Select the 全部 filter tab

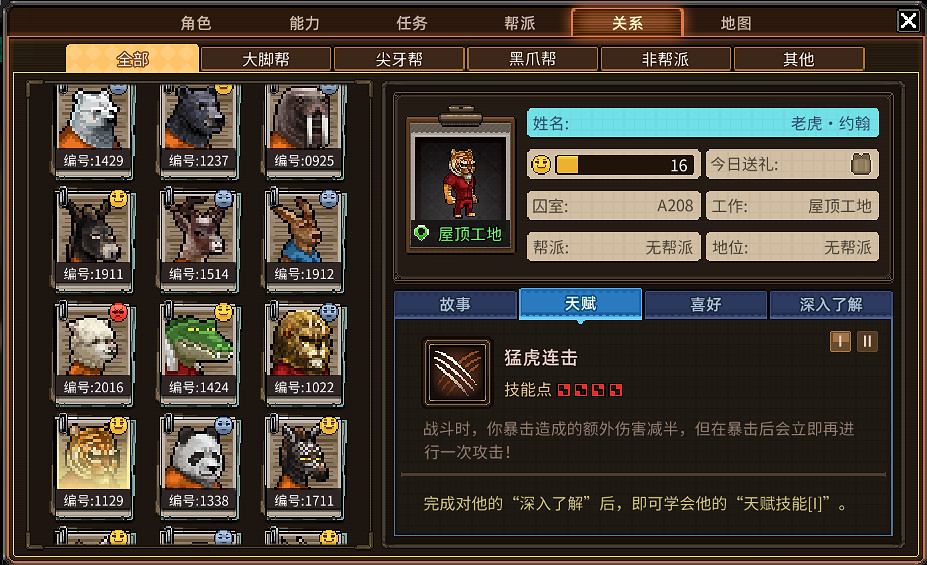coord(132,59)
